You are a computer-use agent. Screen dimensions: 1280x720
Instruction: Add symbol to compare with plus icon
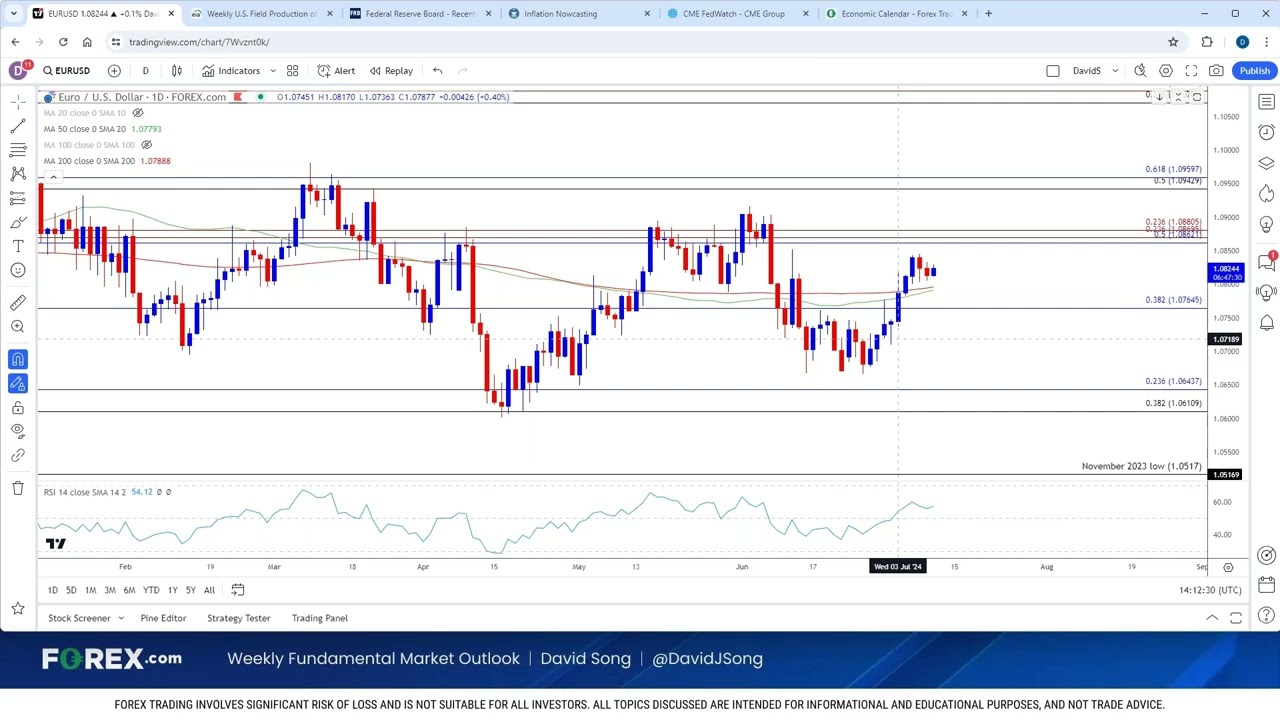pos(114,71)
